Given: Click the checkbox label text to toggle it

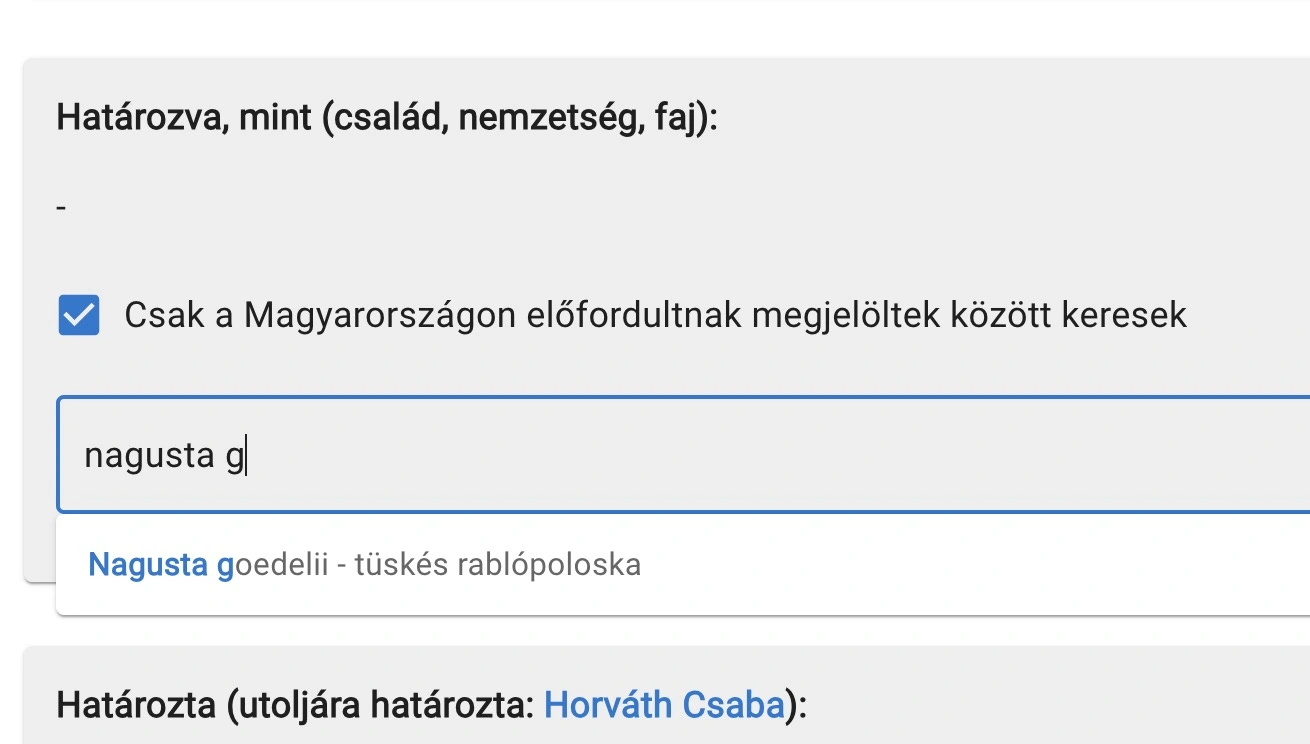Looking at the screenshot, I should [655, 315].
